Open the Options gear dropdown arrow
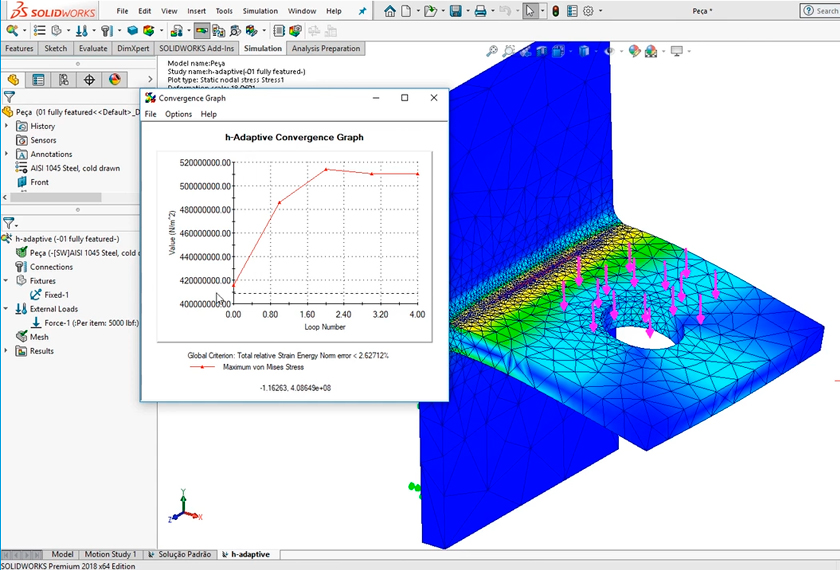 tap(602, 11)
